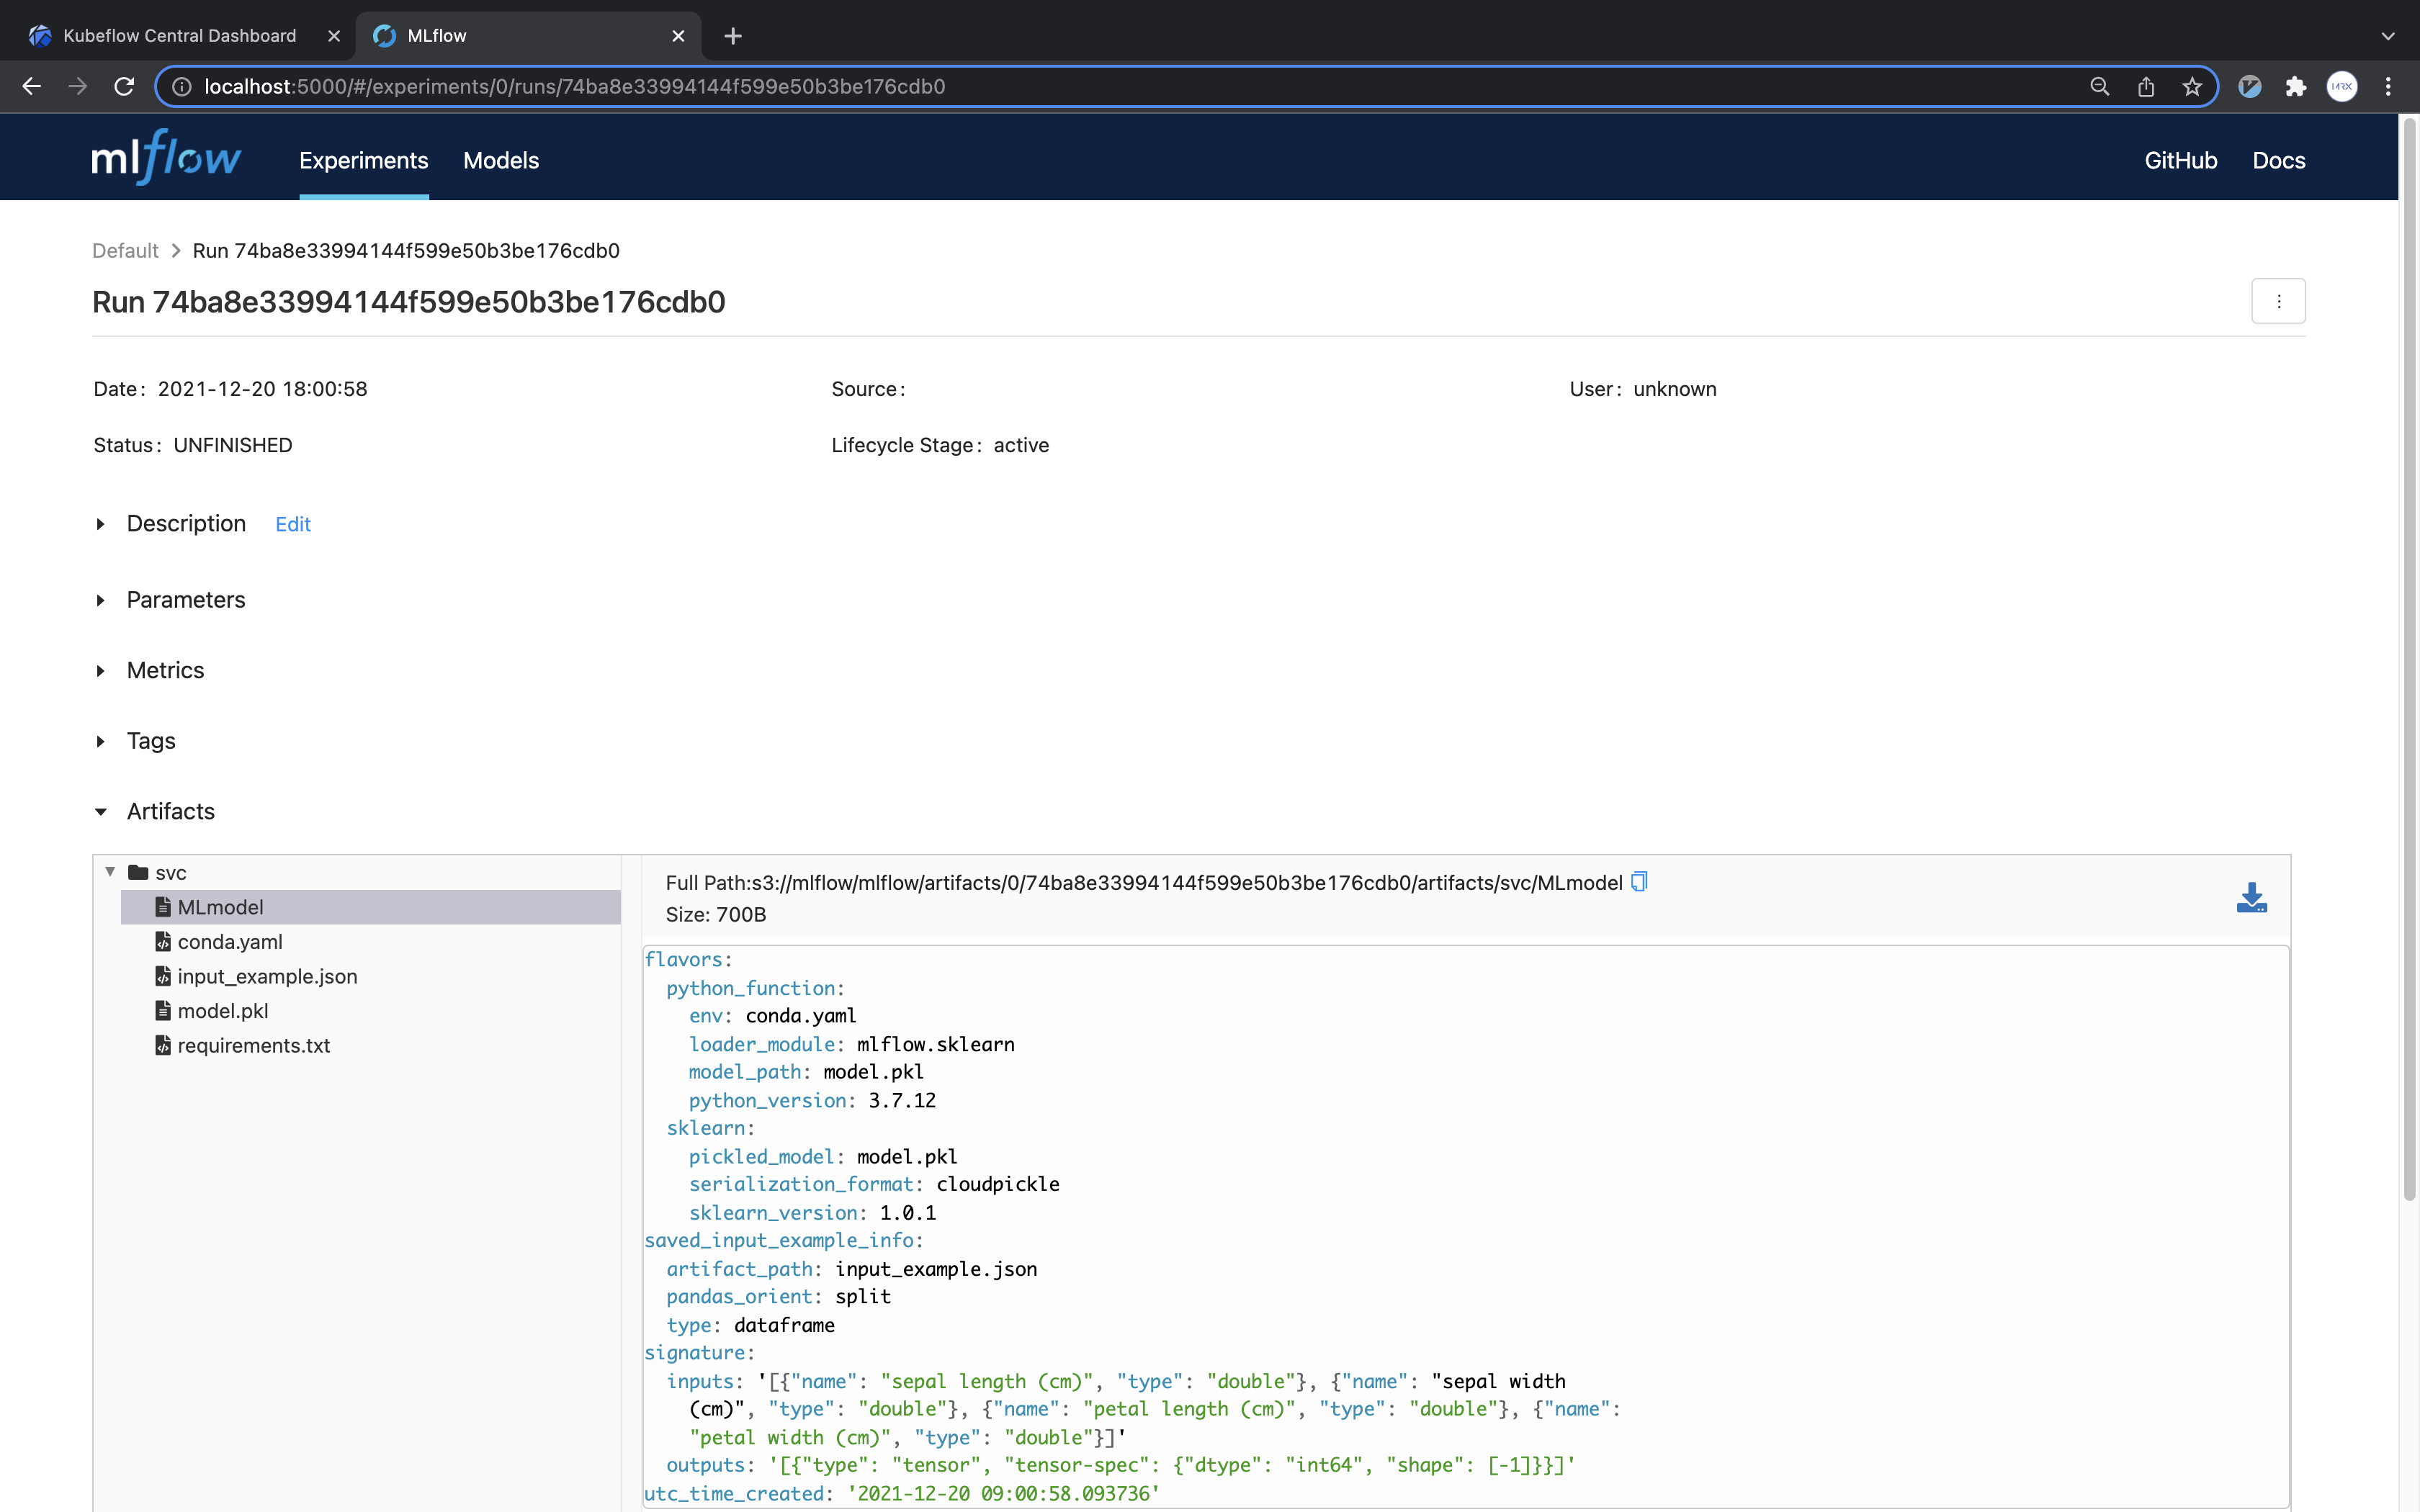
Task: Click the 'Status: UNFINISHED' text
Action: [x=193, y=445]
